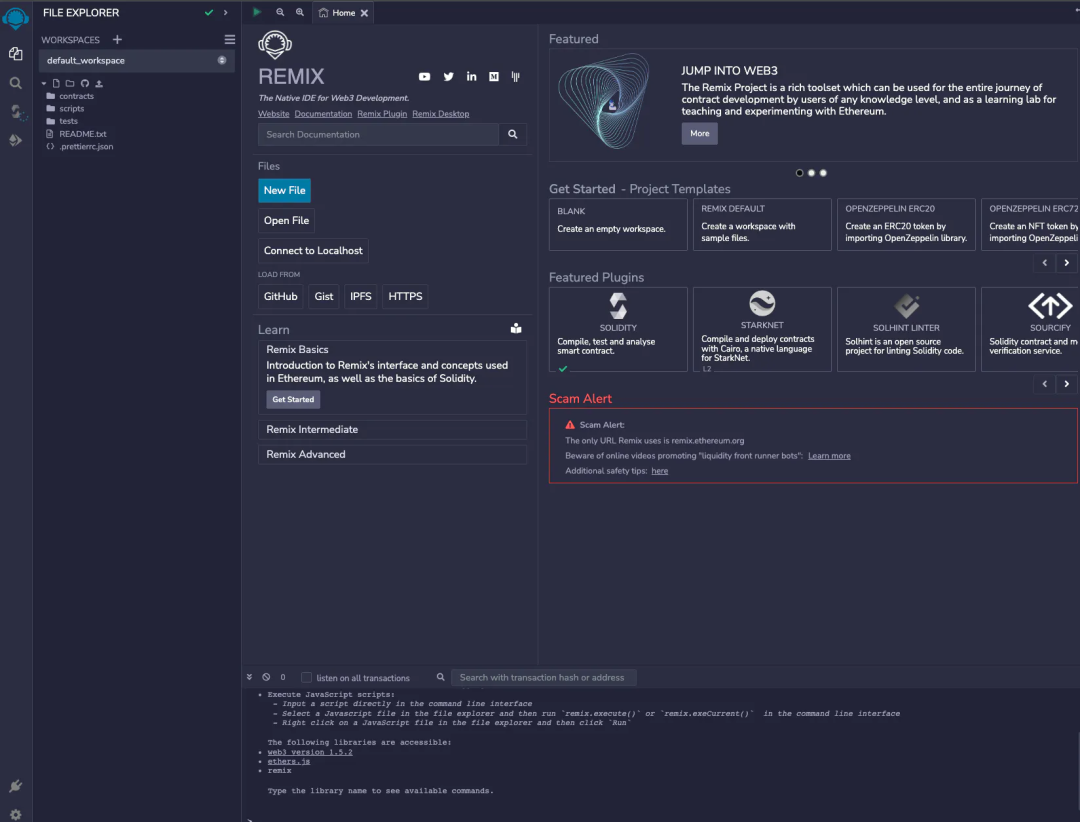Screen dimensions: 1080x822
Task: Collapse the workspace file tree with the triangle
Action: click(x=44, y=83)
